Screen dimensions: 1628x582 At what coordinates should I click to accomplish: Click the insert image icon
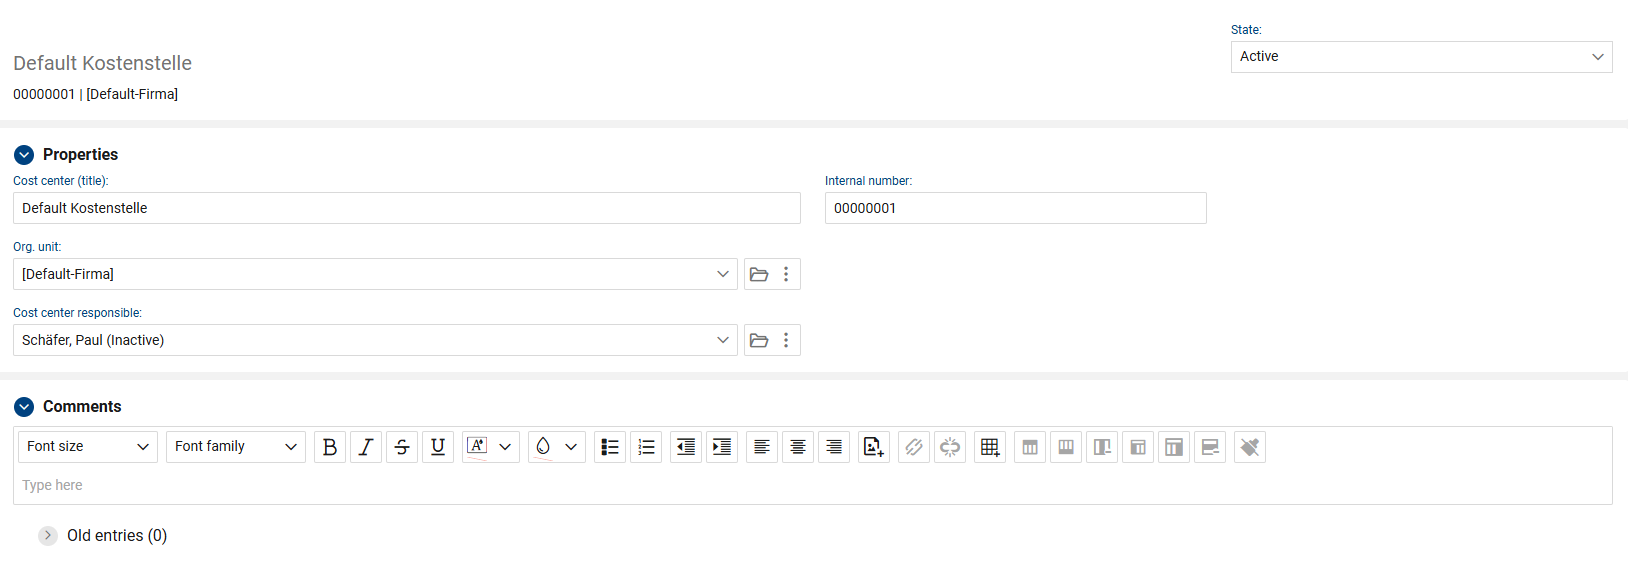coord(874,447)
